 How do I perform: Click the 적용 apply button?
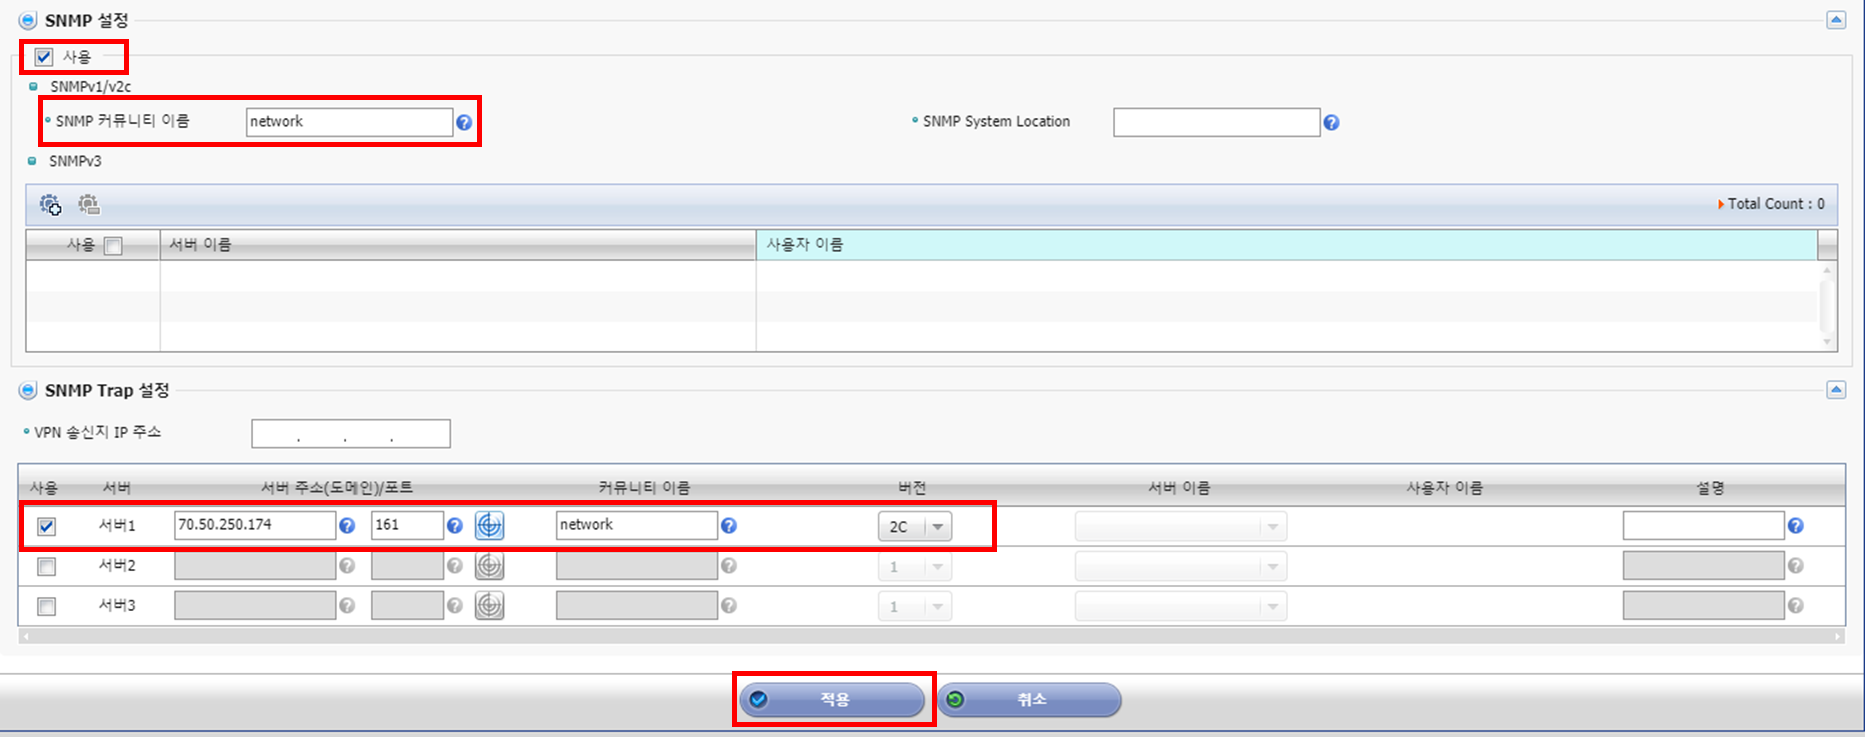point(832,699)
